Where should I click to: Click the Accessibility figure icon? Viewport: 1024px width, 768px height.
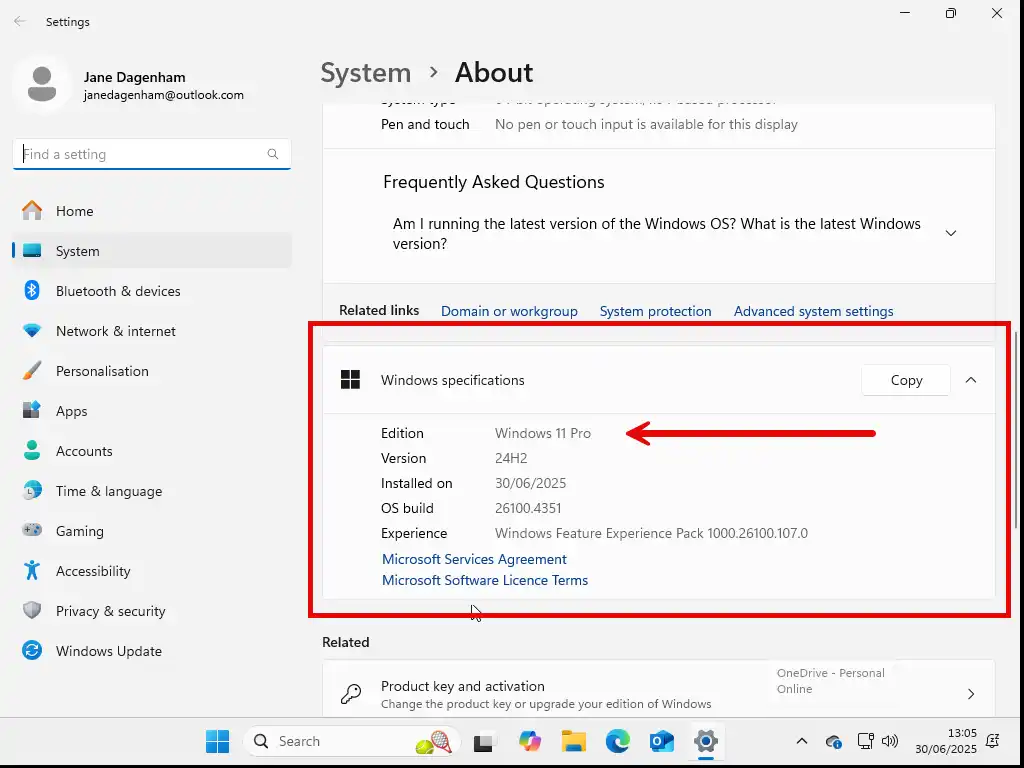point(32,571)
